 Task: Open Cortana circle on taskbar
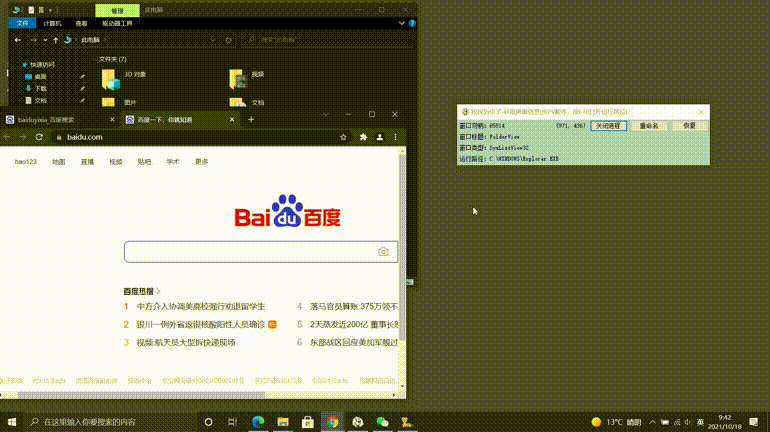(x=208, y=422)
